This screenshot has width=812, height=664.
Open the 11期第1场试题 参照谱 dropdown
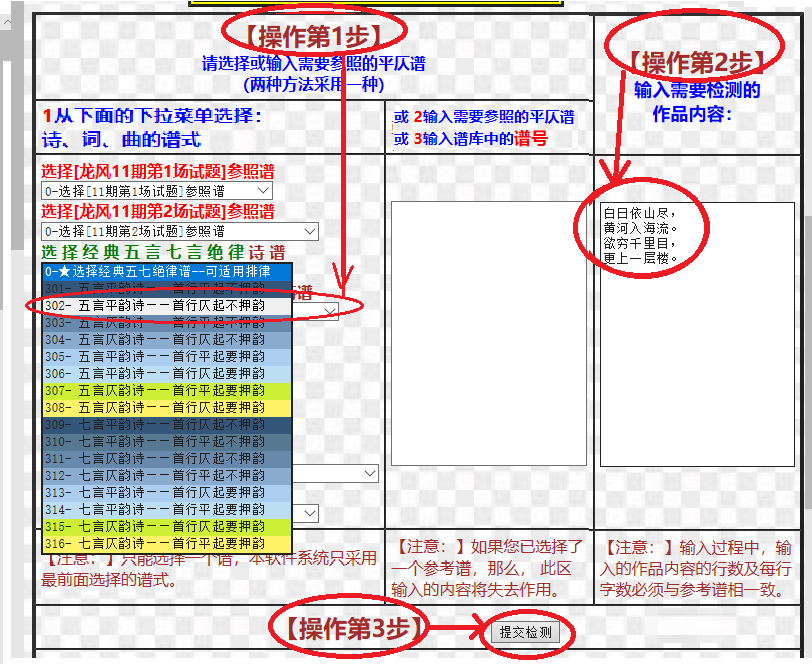point(156,190)
